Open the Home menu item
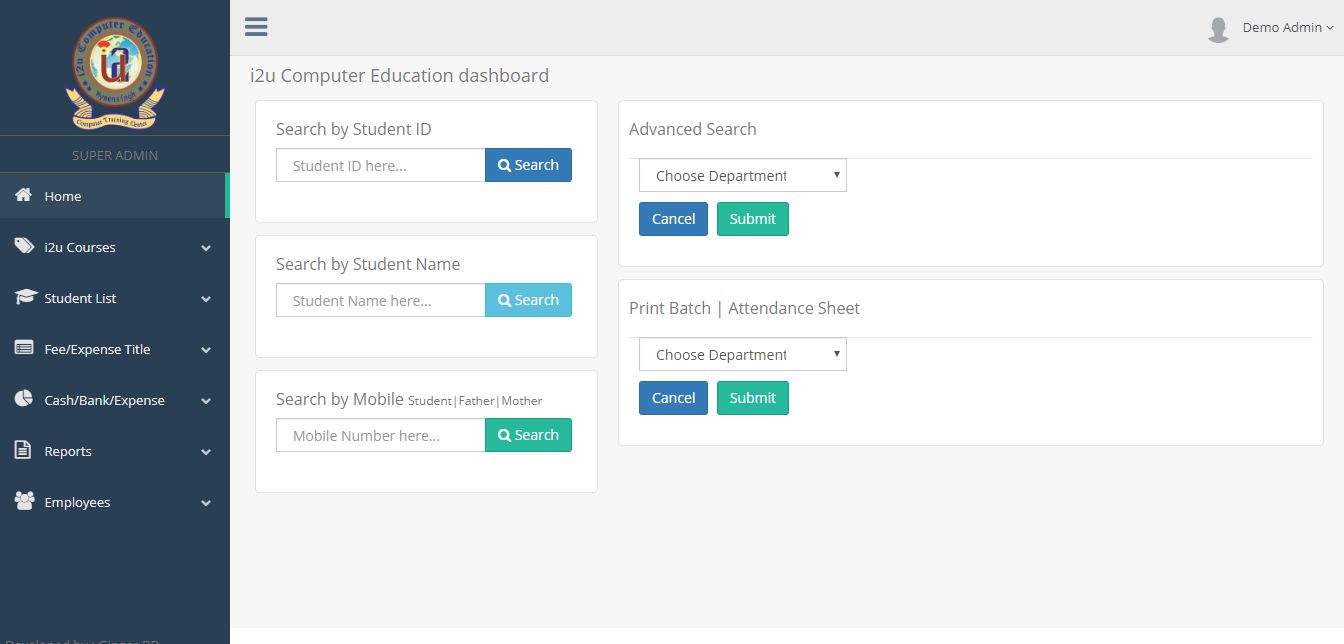 pos(115,196)
